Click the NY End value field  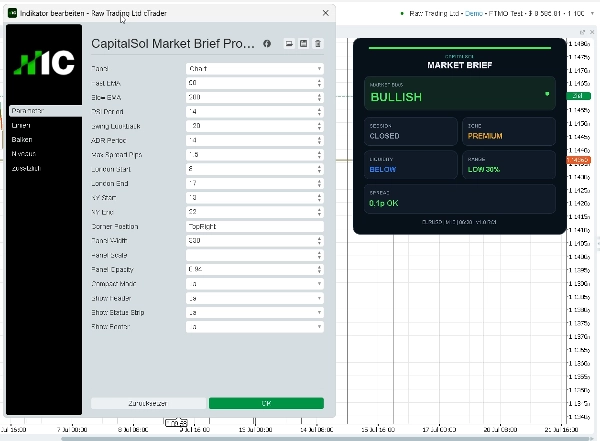pyautogui.click(x=255, y=212)
